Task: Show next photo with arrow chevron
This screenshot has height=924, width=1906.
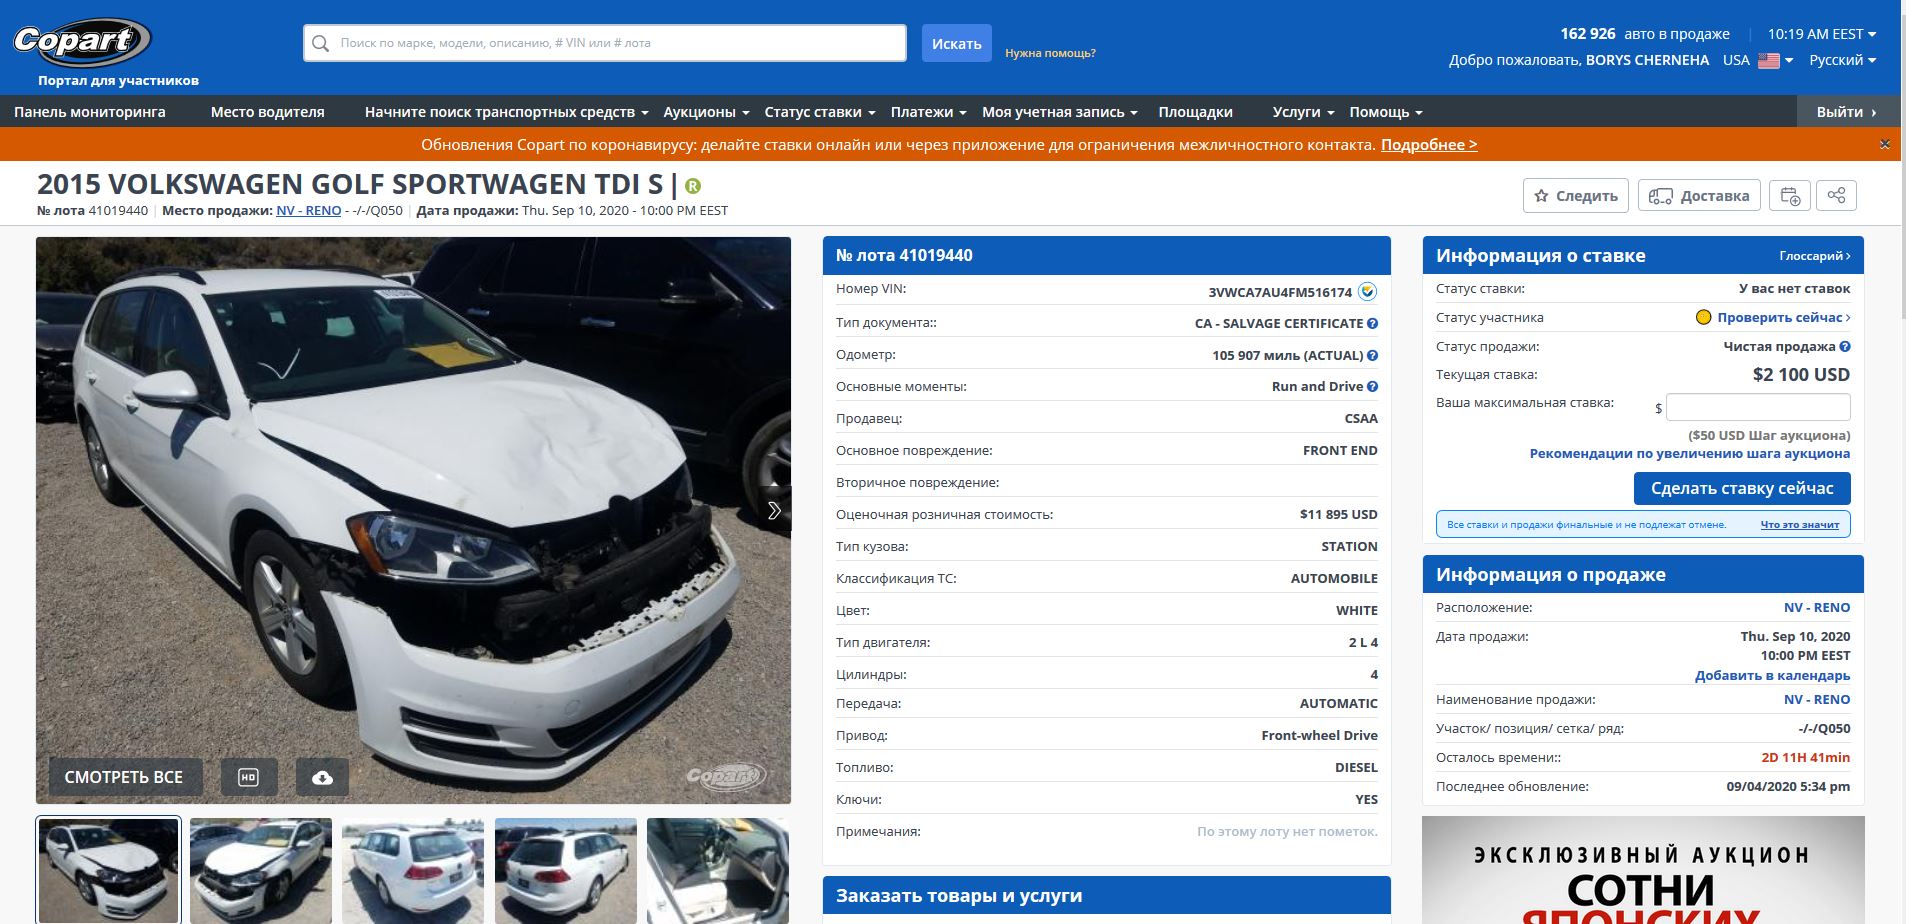Action: (x=774, y=510)
